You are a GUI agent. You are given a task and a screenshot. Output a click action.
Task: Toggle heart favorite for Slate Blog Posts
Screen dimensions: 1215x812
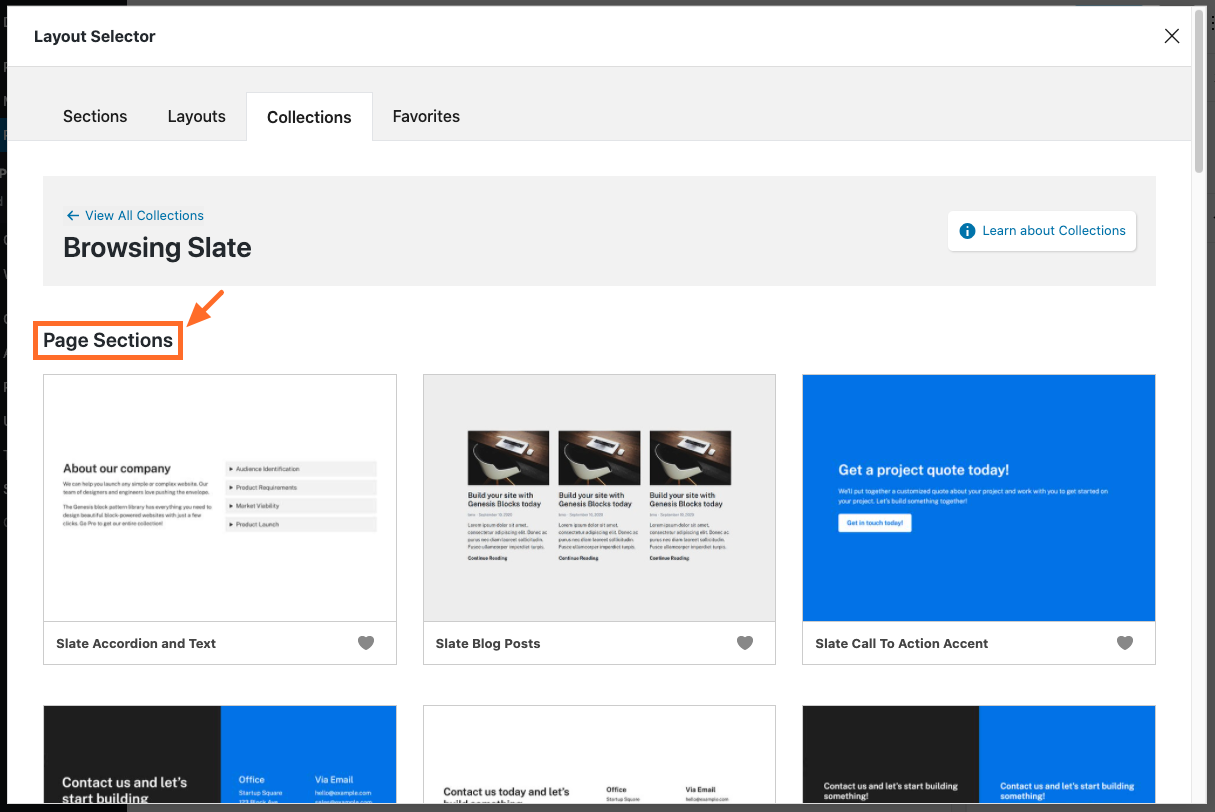(745, 643)
